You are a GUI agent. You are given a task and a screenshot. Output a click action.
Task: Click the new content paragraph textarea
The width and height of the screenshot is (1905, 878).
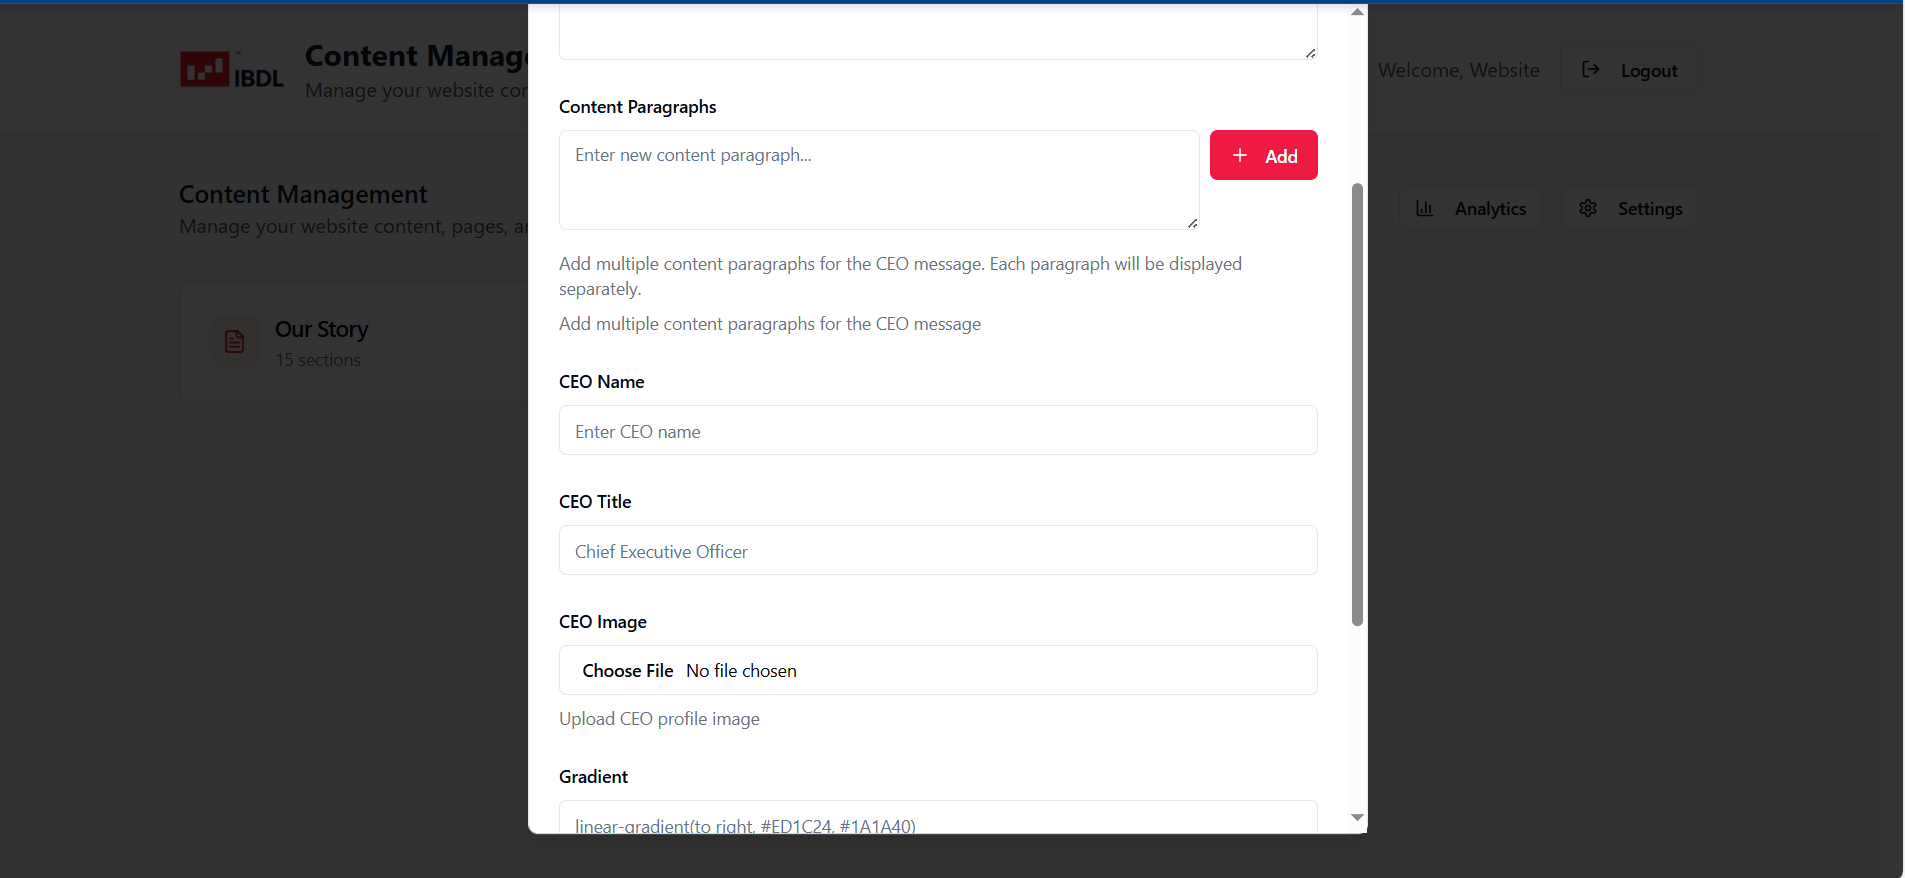(x=878, y=180)
